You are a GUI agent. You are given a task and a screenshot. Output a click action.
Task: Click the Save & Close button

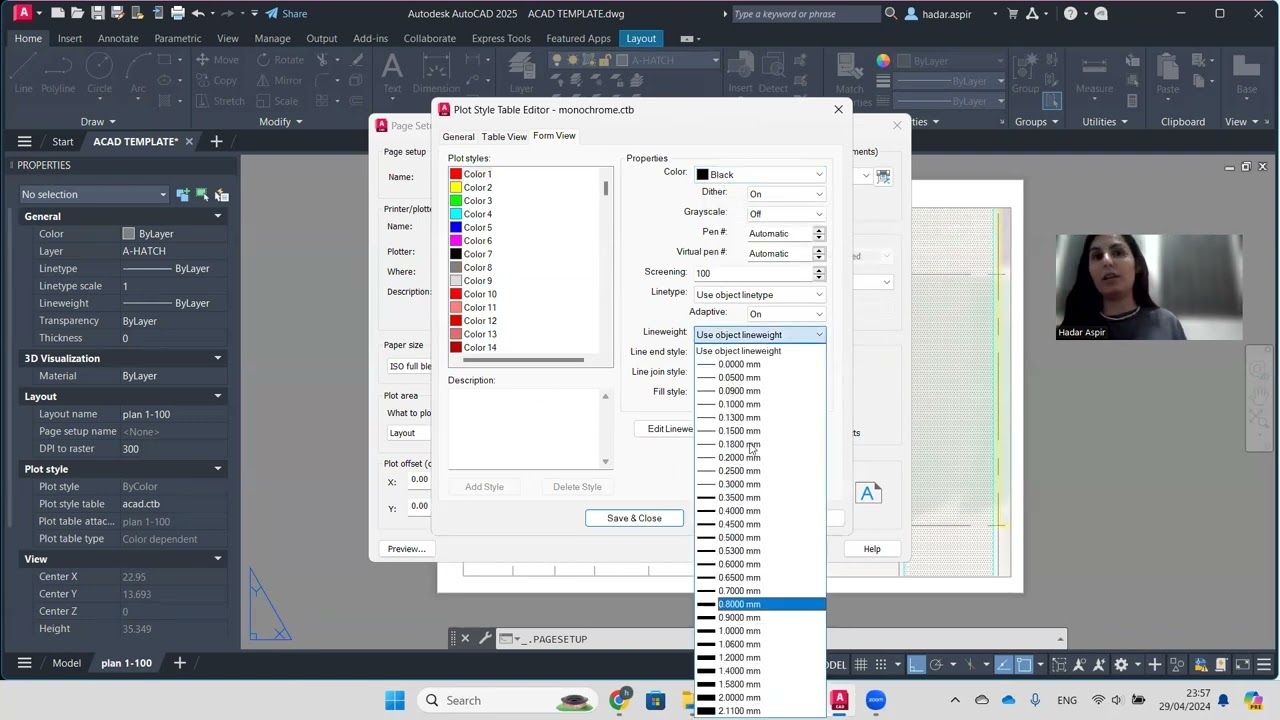[x=634, y=518]
